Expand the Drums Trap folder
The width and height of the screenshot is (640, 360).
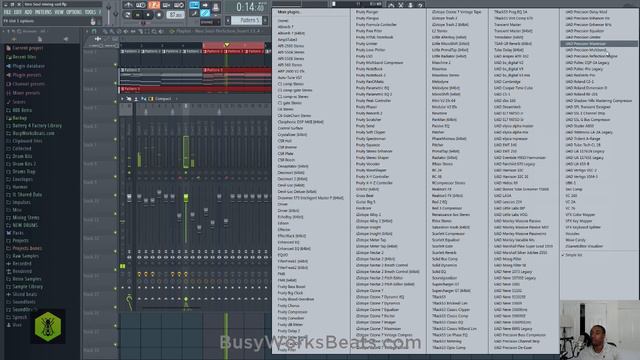tap(24, 171)
